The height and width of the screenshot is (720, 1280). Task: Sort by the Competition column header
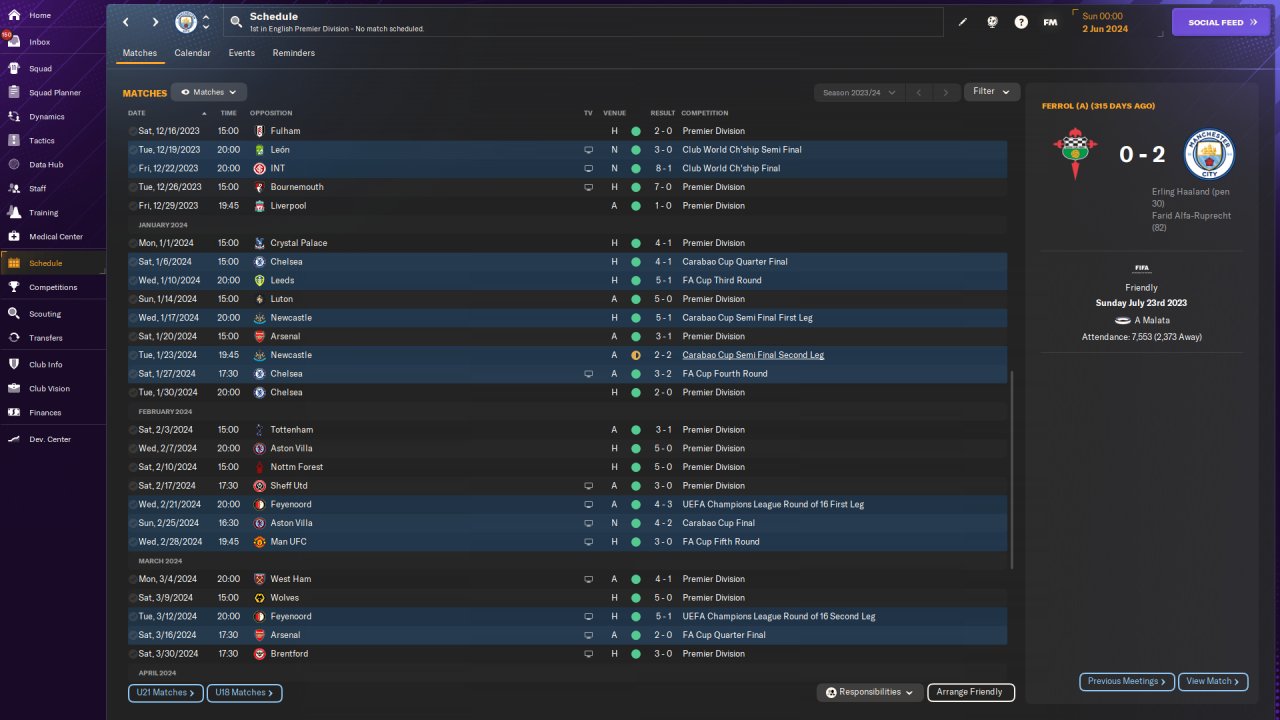pyautogui.click(x=705, y=113)
